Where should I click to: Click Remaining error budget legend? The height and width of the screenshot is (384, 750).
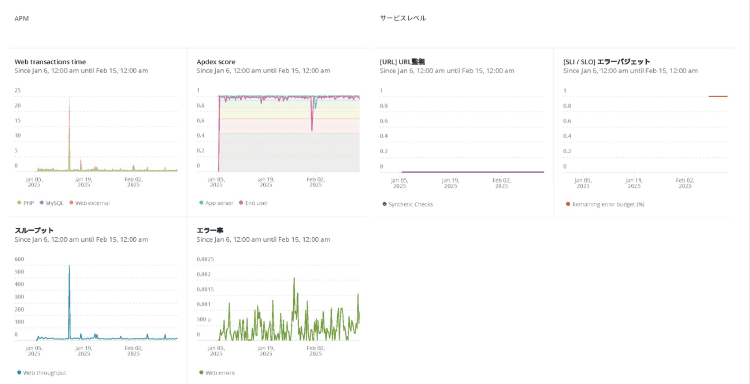[x=605, y=204]
